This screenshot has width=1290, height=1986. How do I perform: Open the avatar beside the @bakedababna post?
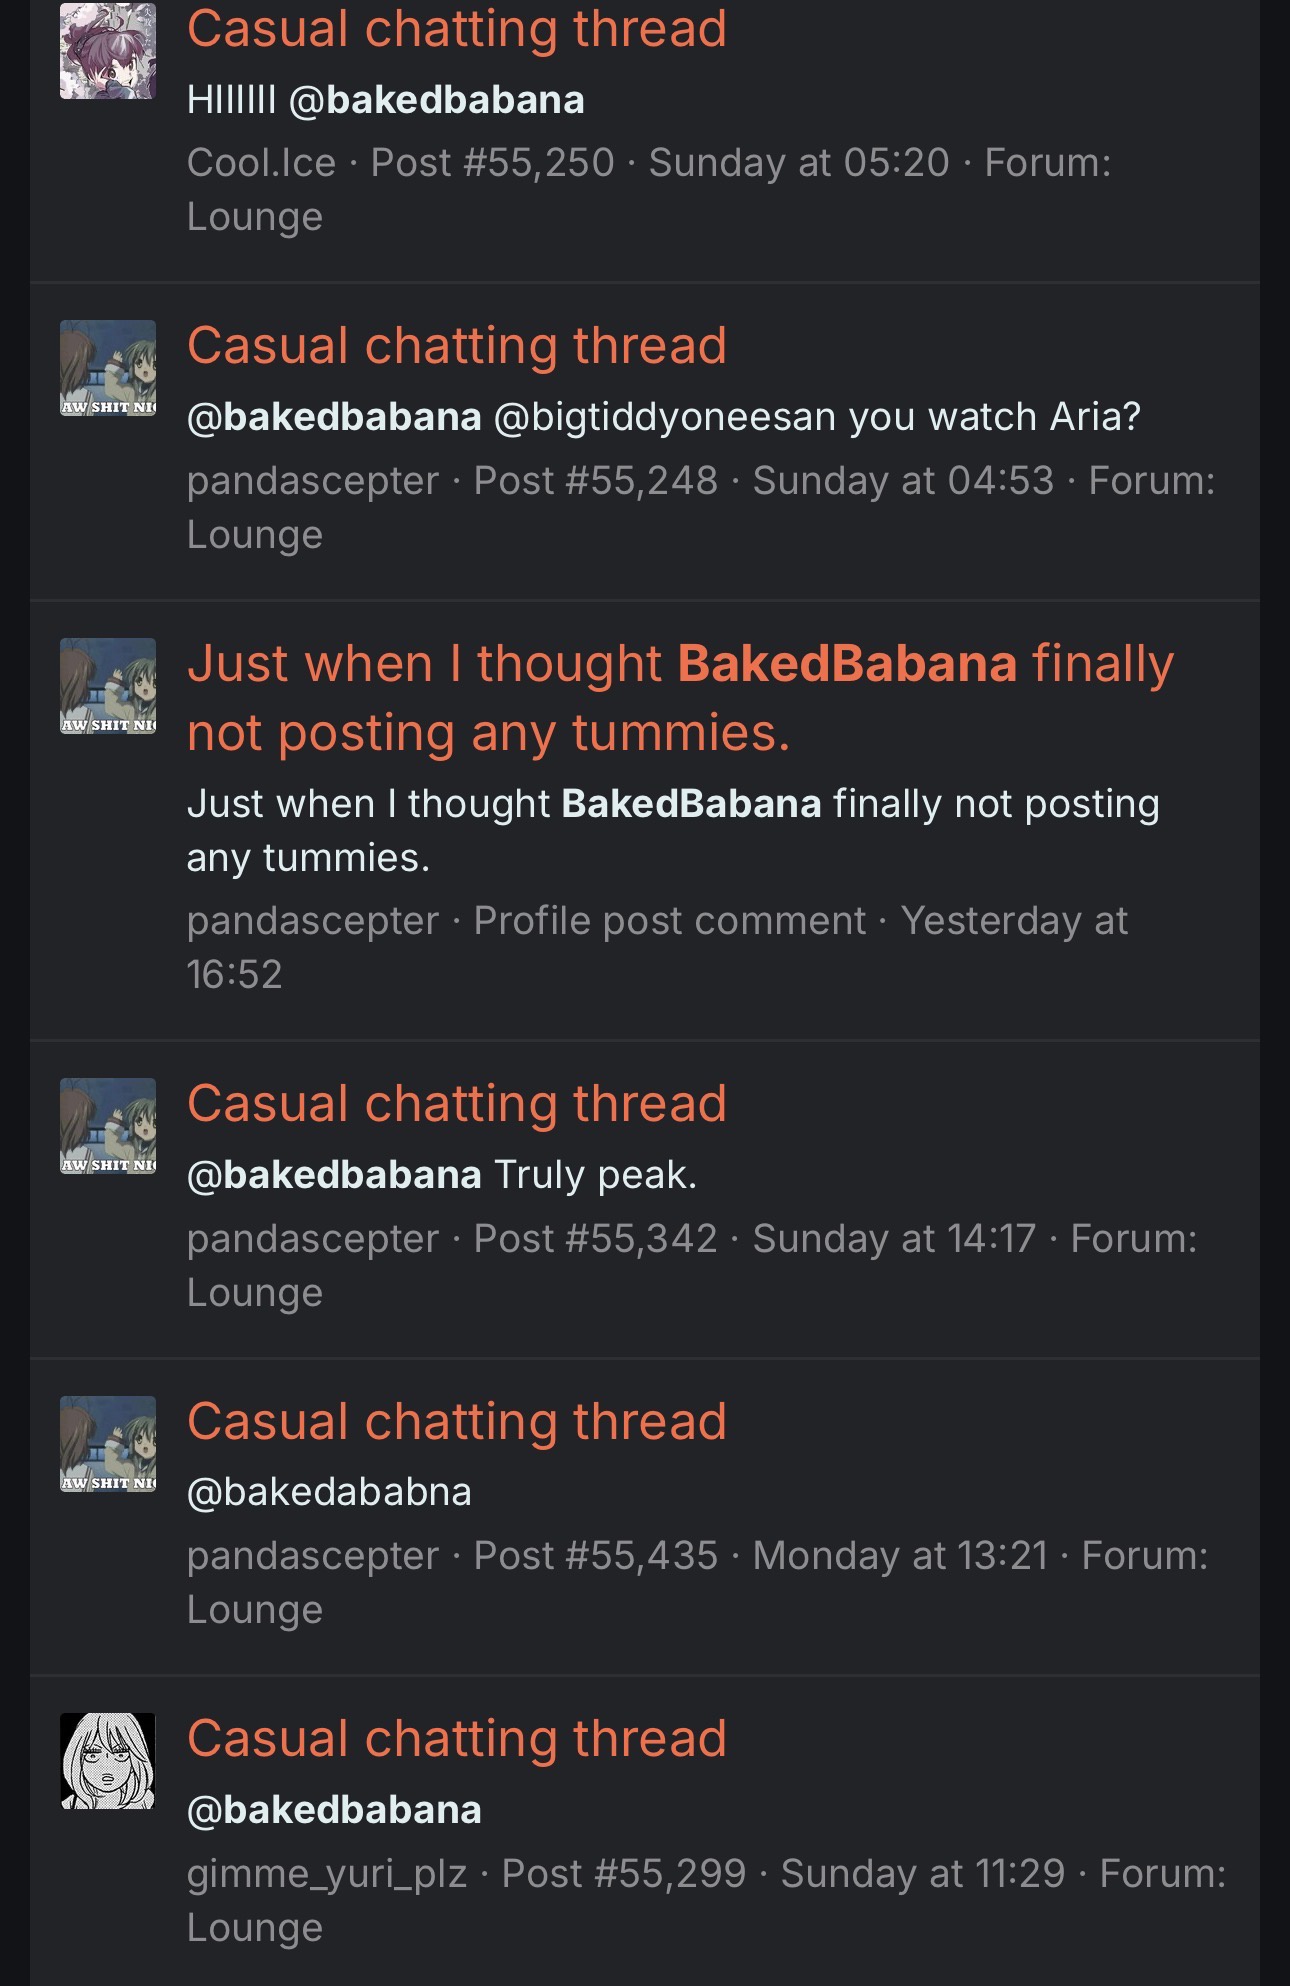[108, 1444]
